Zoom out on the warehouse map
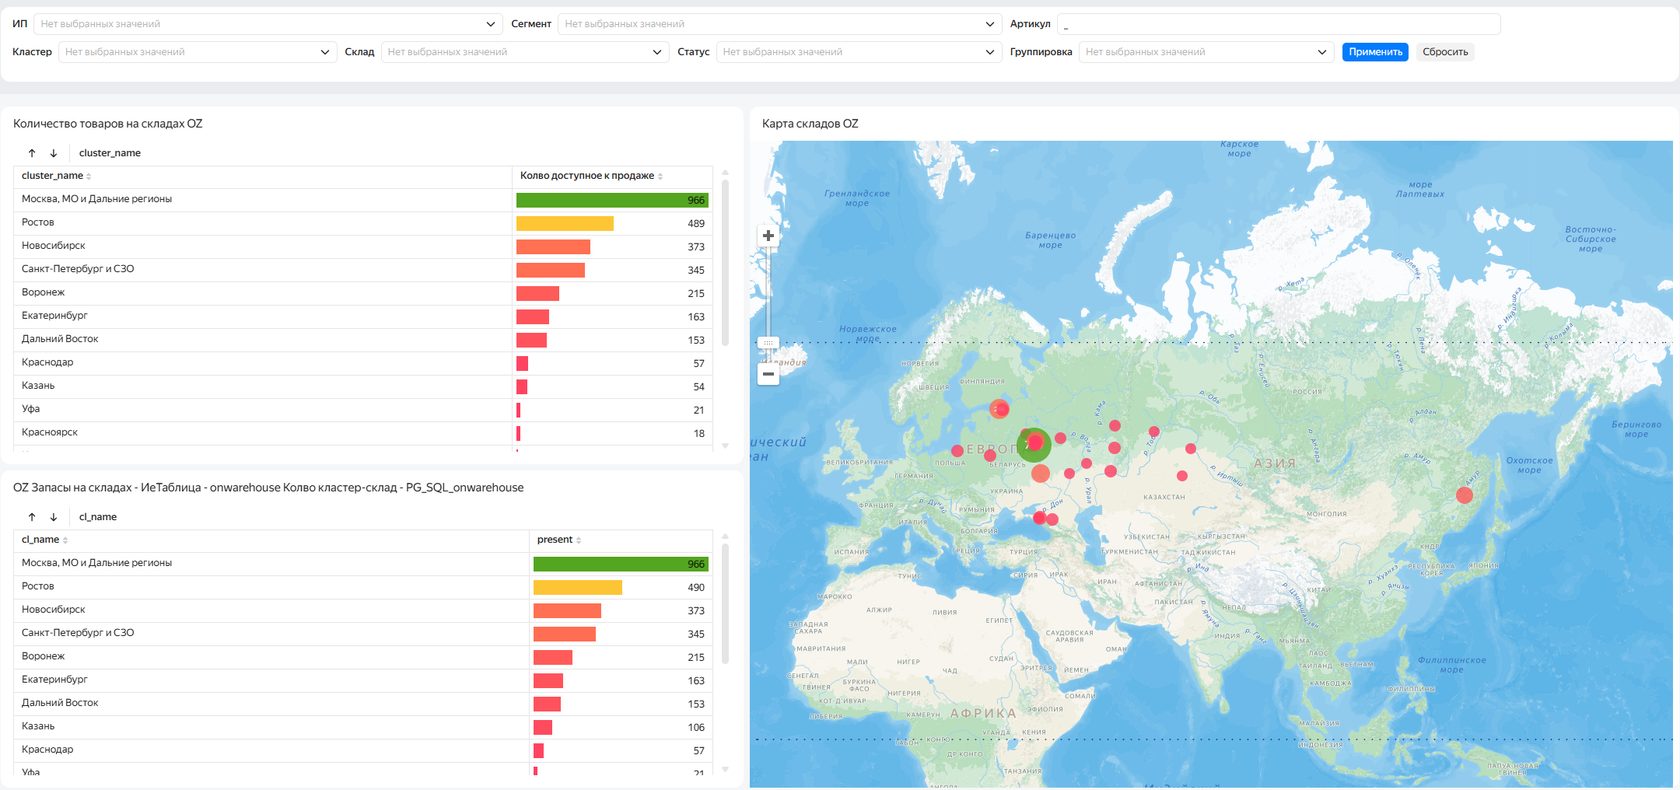Screen dimensions: 1680x790 click(x=768, y=375)
